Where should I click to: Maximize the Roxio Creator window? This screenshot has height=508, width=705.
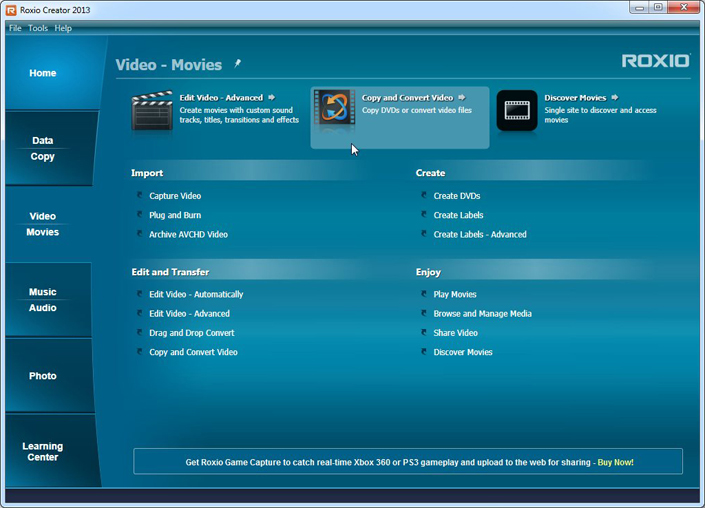pyautogui.click(x=658, y=8)
